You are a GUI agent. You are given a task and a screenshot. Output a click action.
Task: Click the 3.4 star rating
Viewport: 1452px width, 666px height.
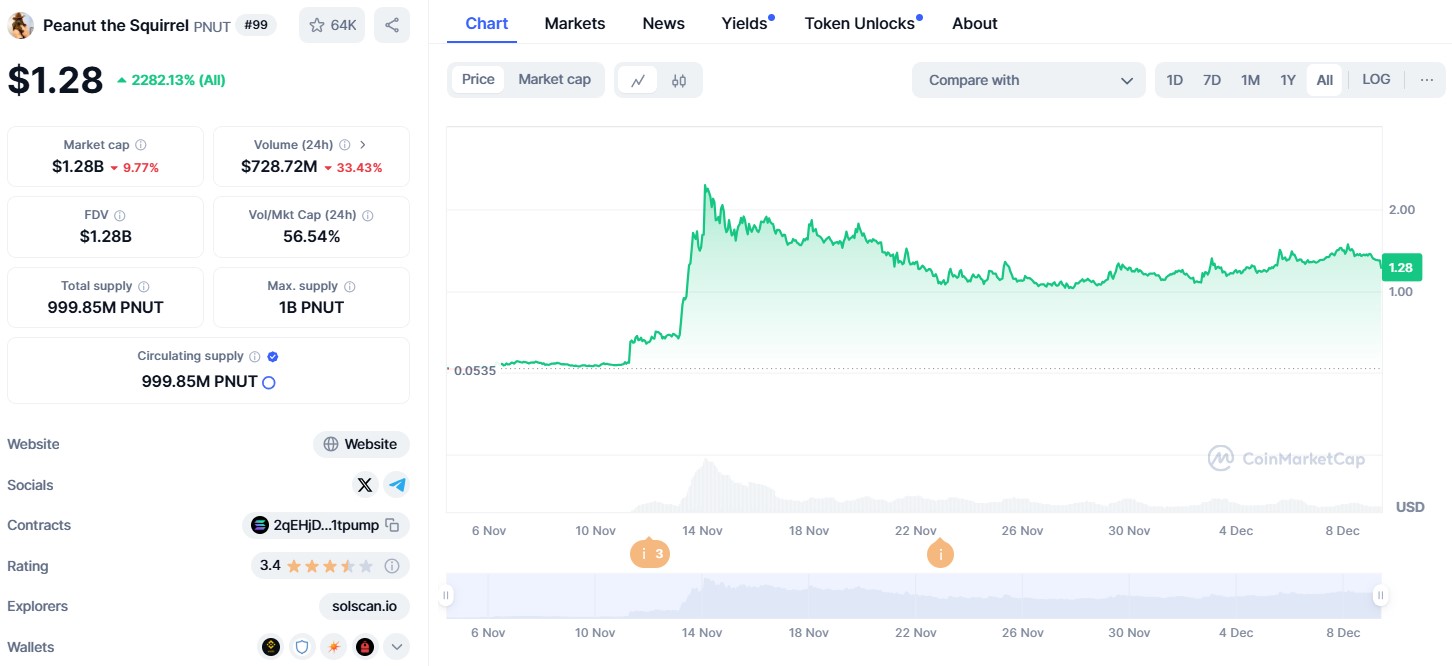click(x=316, y=566)
